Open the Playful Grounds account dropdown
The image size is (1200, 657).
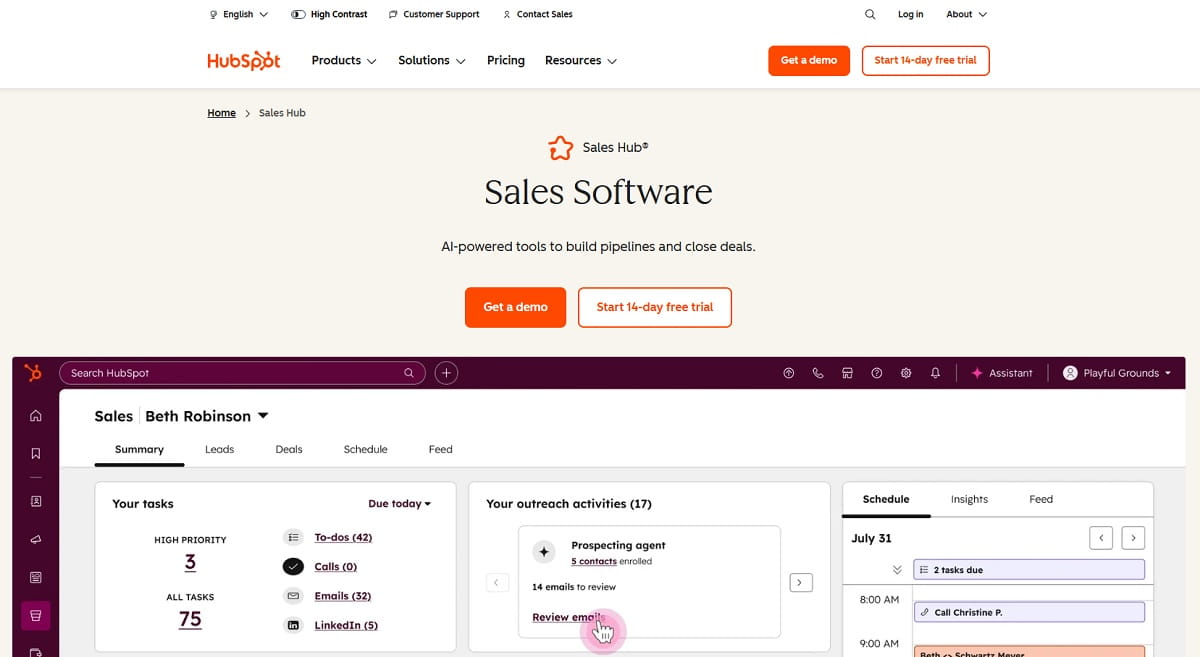[1116, 373]
